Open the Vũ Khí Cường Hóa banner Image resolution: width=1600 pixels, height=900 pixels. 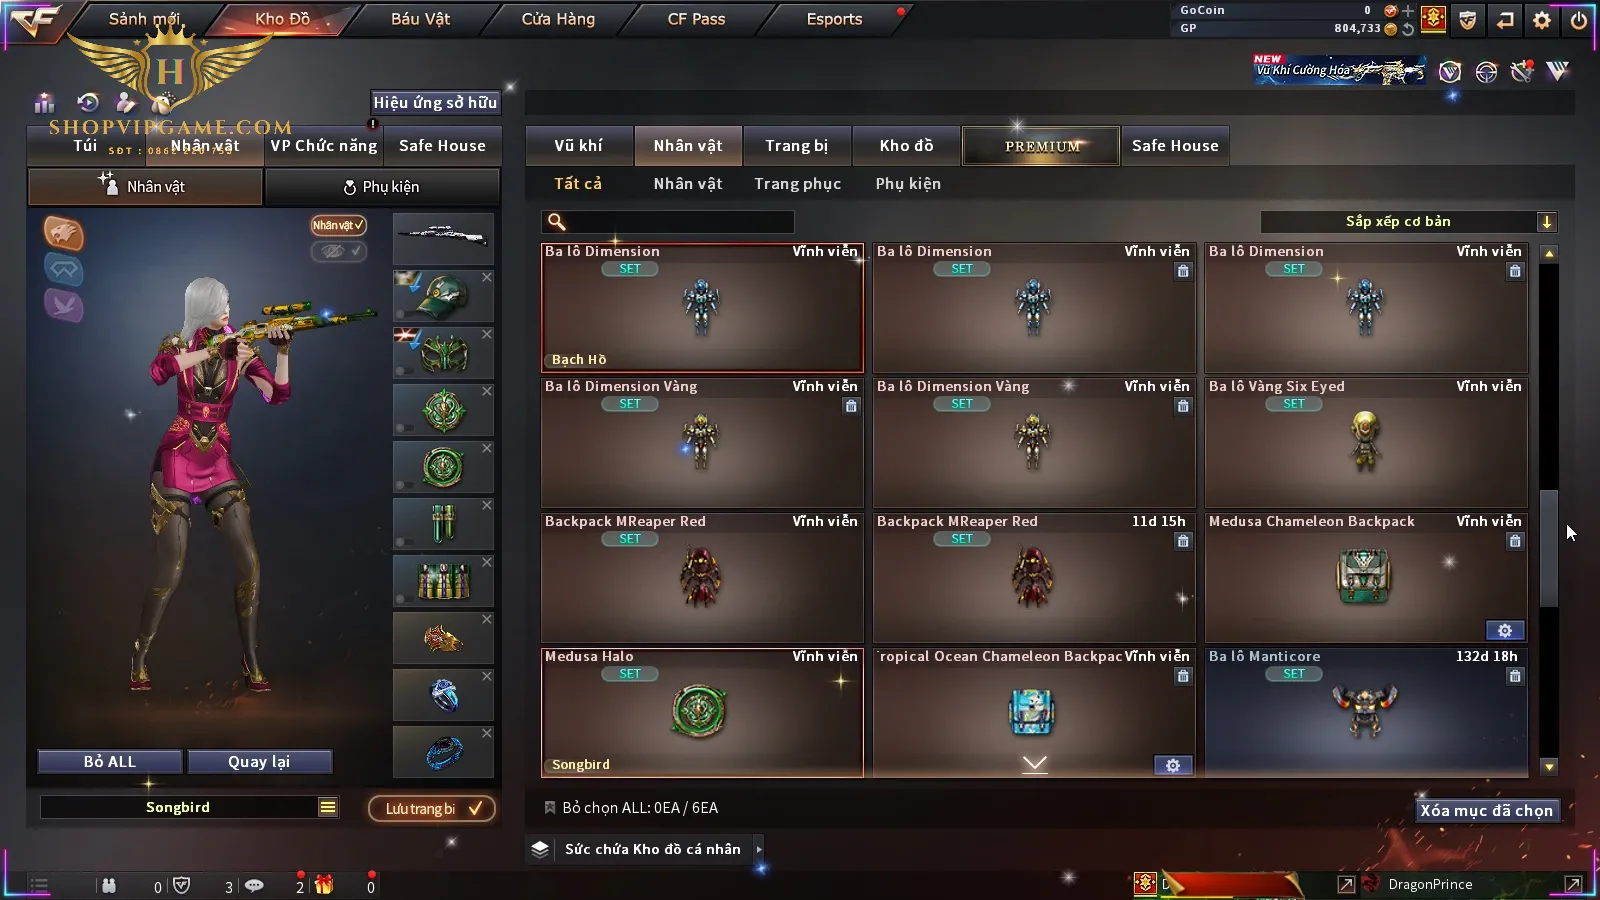pyautogui.click(x=1339, y=70)
